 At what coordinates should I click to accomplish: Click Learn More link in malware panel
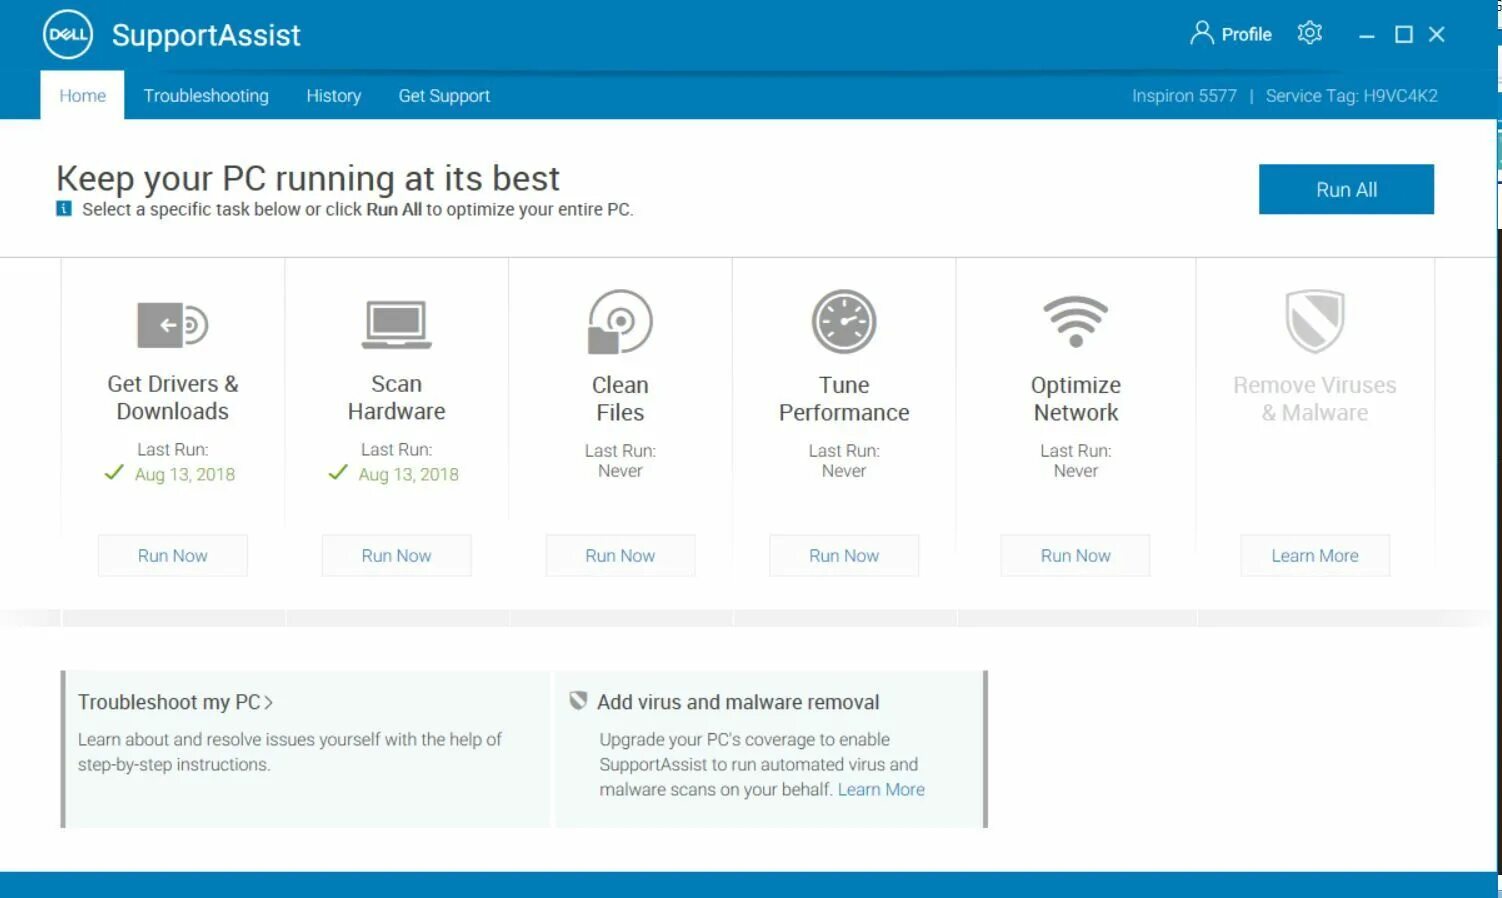tap(881, 789)
